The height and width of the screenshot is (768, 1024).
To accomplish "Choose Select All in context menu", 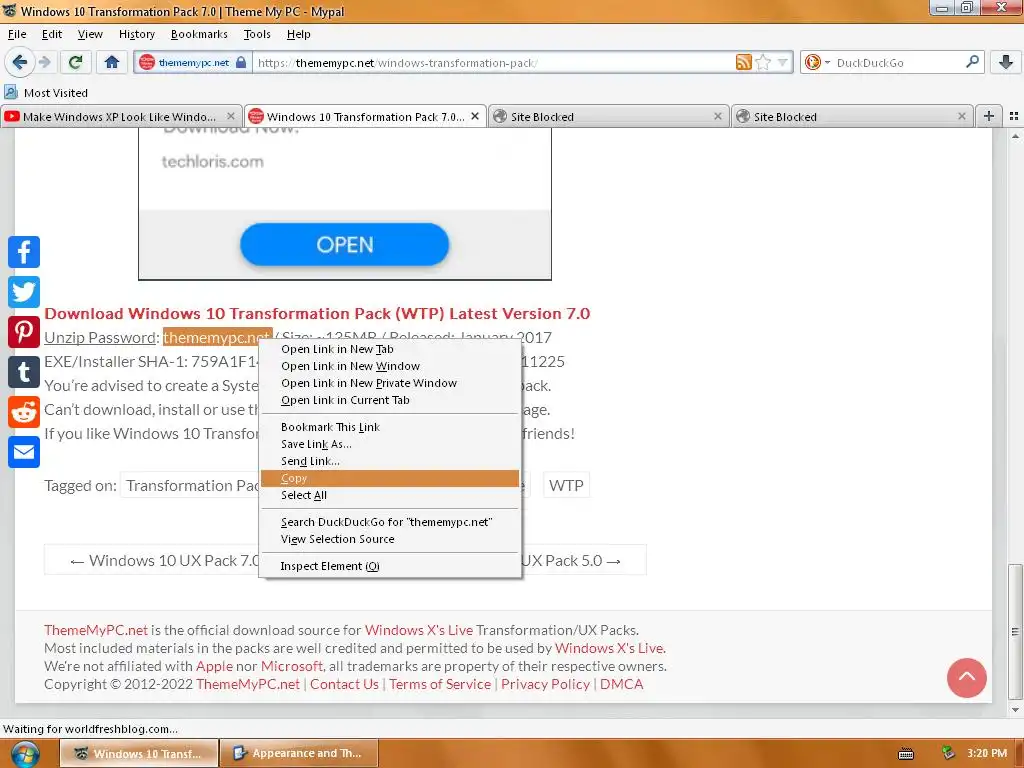I will click(390, 495).
